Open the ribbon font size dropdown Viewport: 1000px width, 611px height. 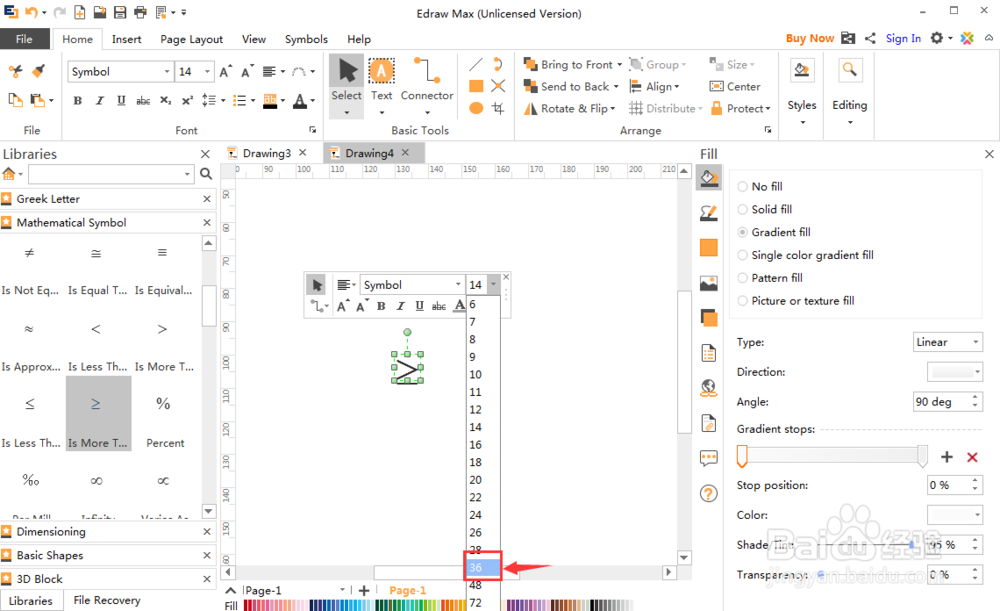click(x=207, y=71)
